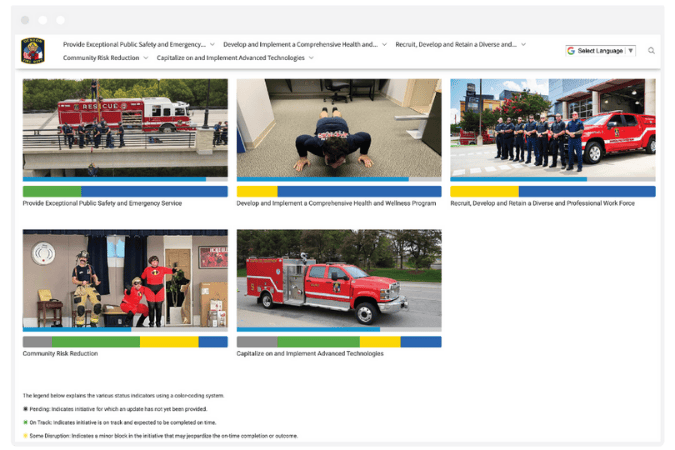This screenshot has height=450, width=675.
Task: Select the Some Disruption legend description text
Action: 164,436
